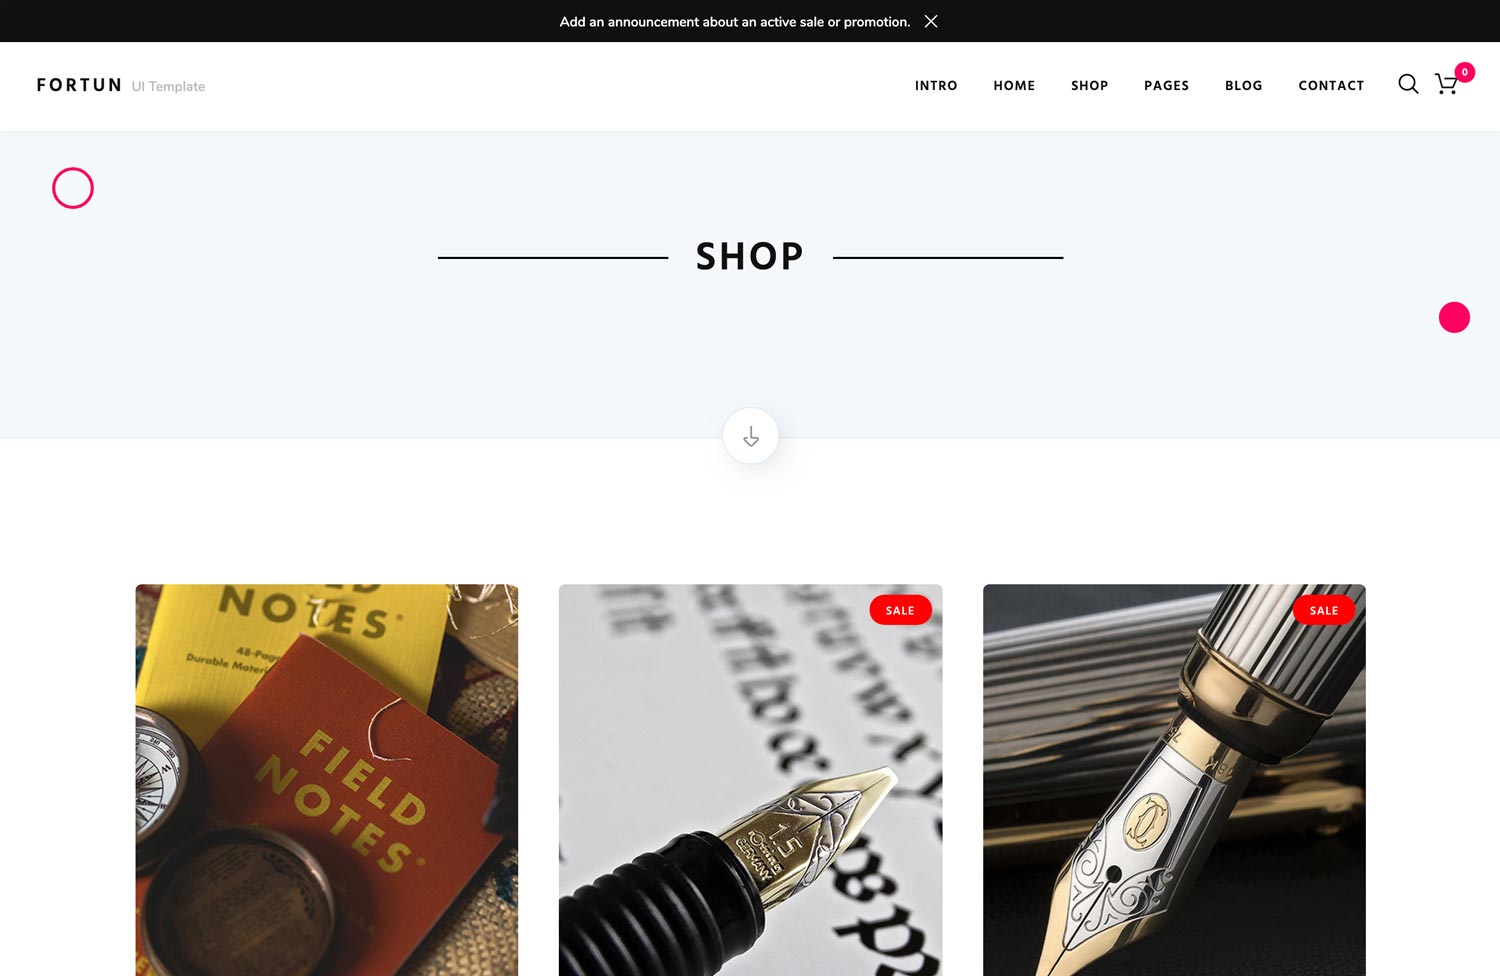Screen dimensions: 1500x976
Task: Click the cart item count badge
Action: point(1464,72)
